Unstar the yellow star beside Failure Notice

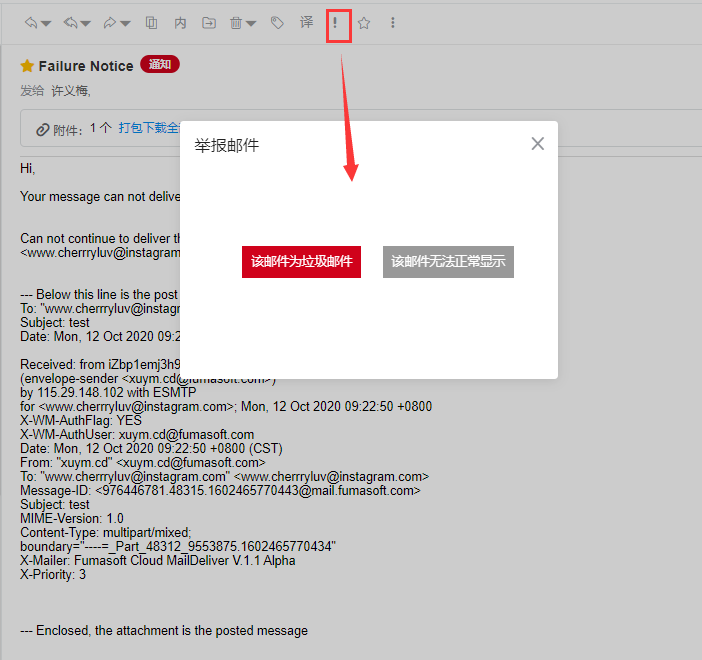[27, 66]
